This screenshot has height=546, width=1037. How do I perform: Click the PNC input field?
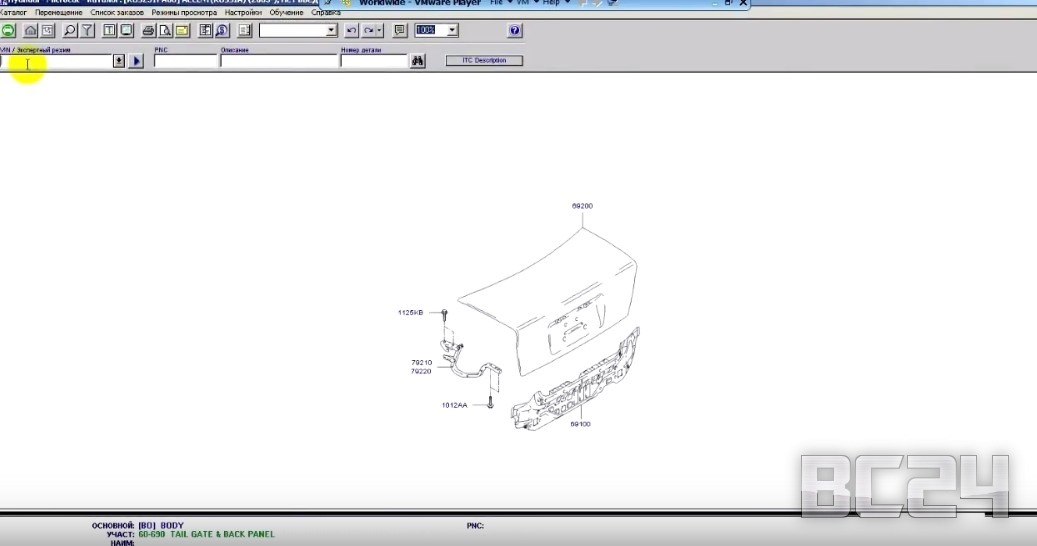point(185,61)
